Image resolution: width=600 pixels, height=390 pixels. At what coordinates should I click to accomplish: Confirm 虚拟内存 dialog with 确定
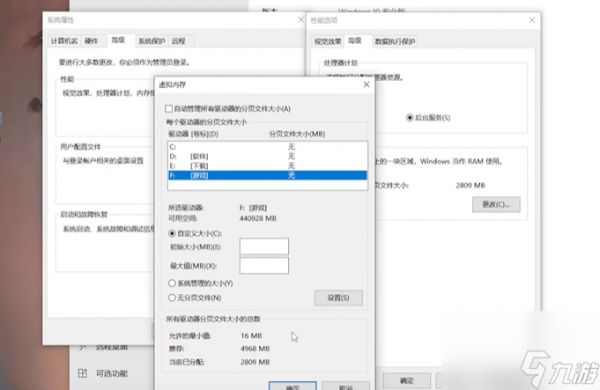click(x=293, y=386)
